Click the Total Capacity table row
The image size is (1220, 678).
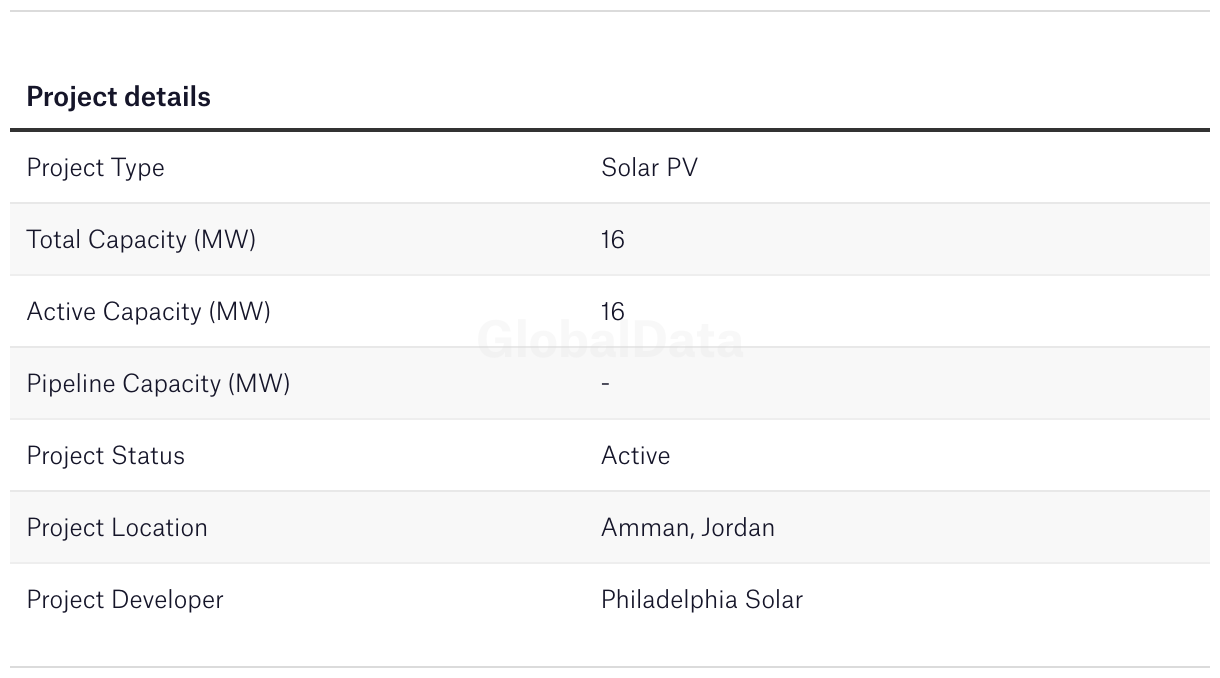[x=610, y=240]
